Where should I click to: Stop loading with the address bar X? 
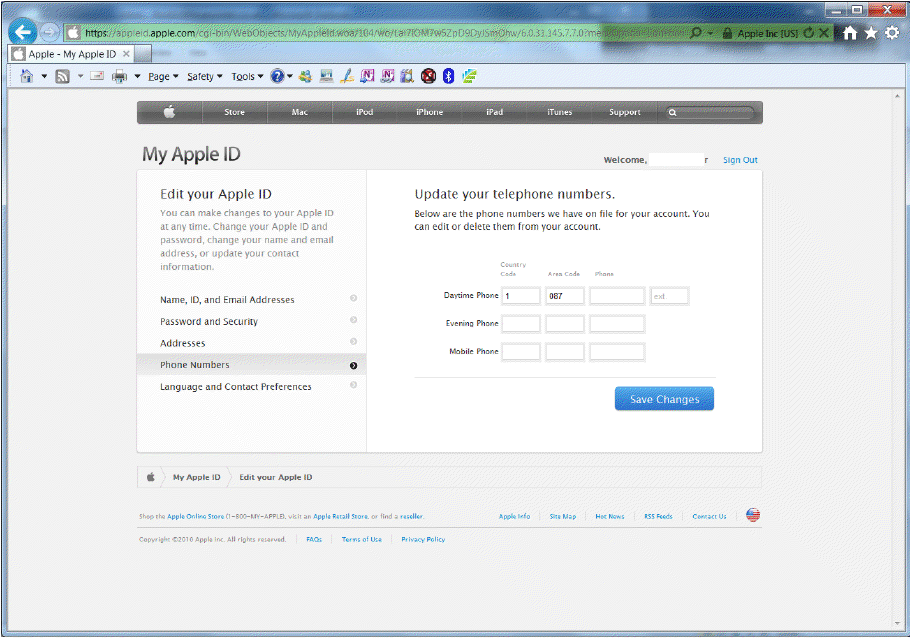tap(823, 33)
